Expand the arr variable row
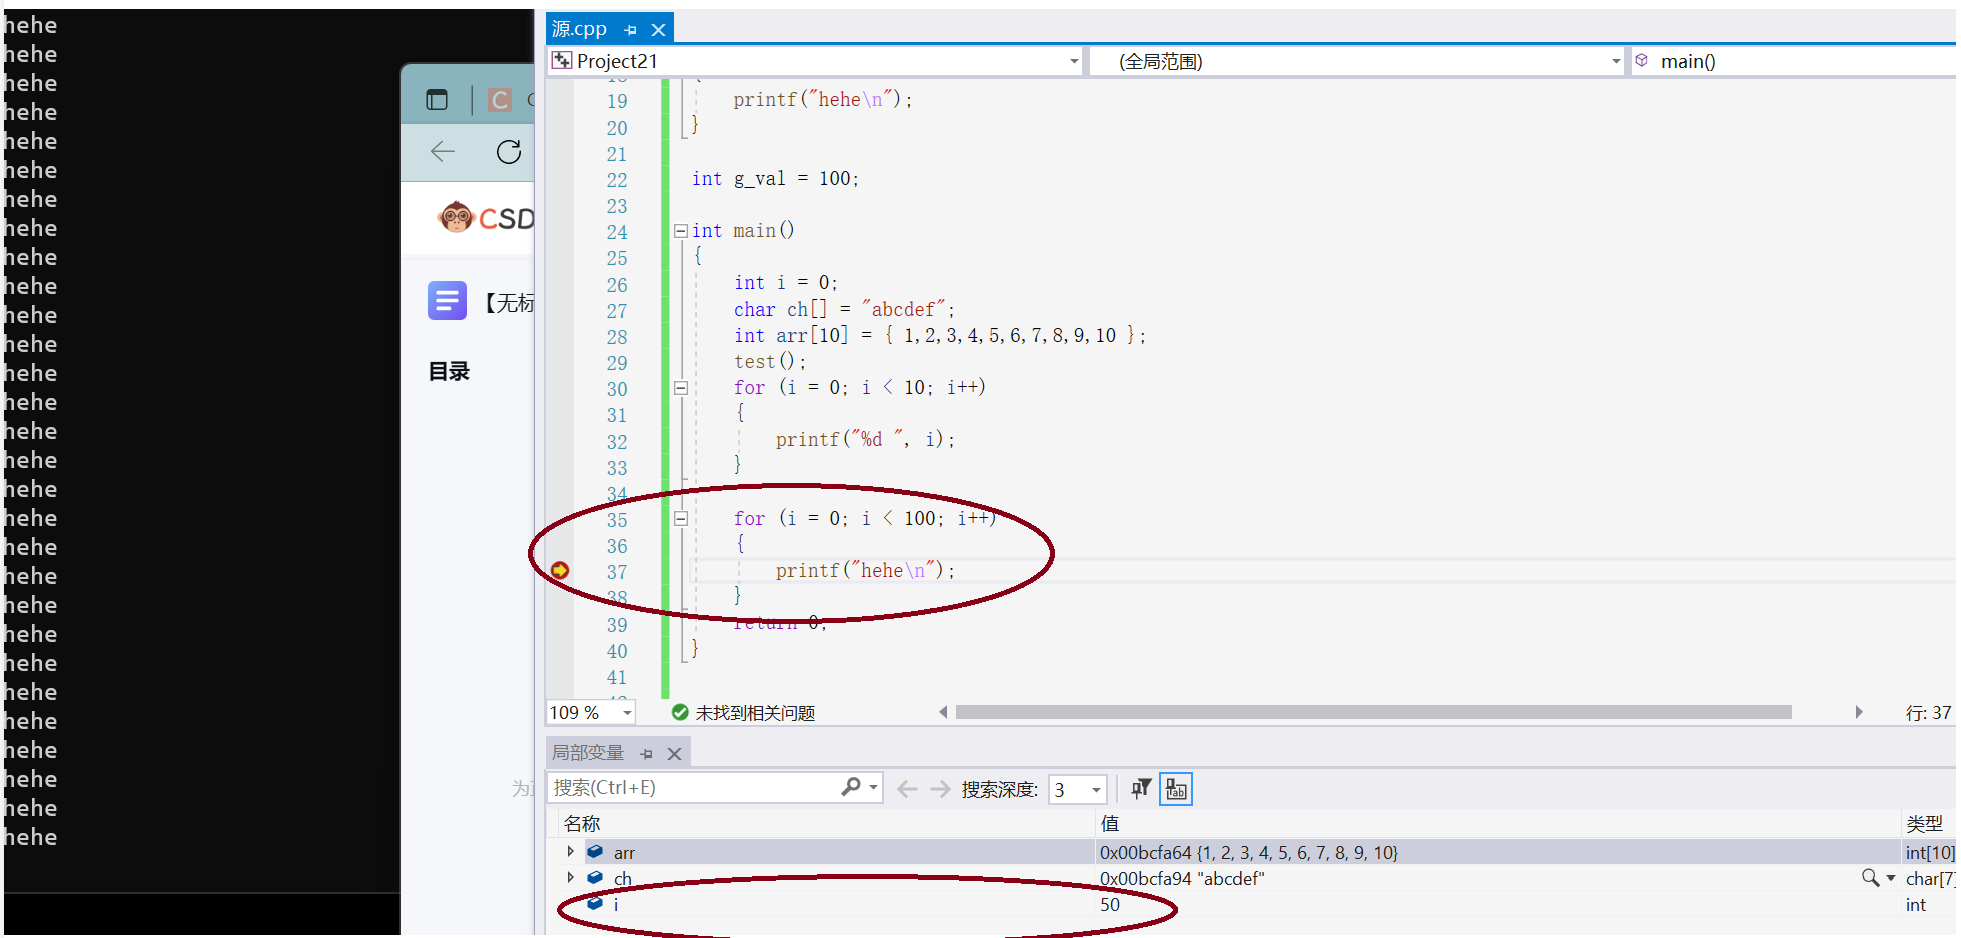Viewport: 1961px width, 938px height. point(570,852)
